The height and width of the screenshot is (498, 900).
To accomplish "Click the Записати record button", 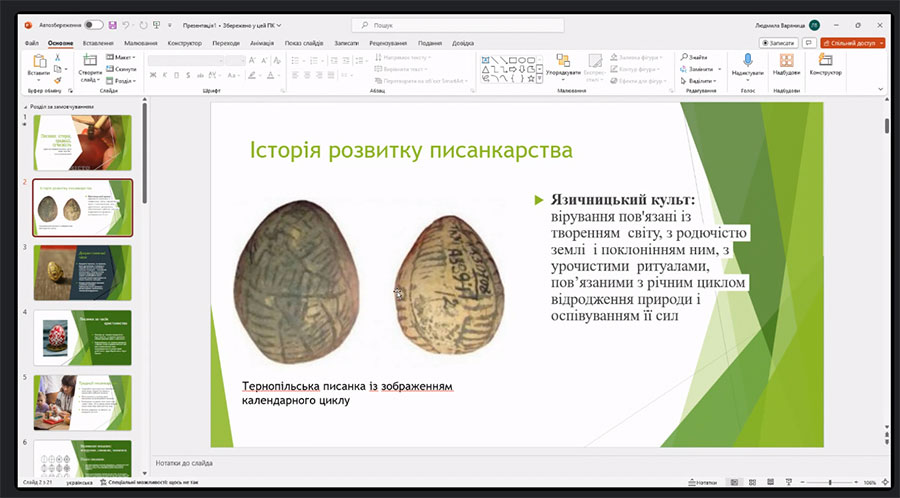I will point(779,43).
